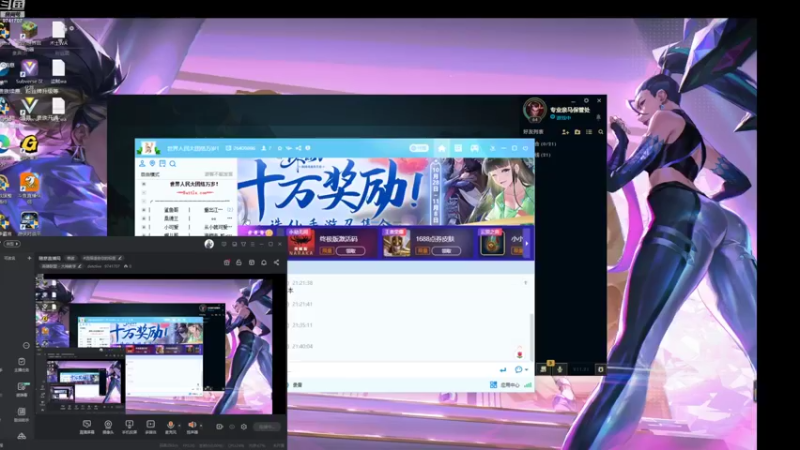The height and width of the screenshot is (450, 800).
Task: Claim the 1688点券皮肤 reward button
Action: click(x=446, y=251)
